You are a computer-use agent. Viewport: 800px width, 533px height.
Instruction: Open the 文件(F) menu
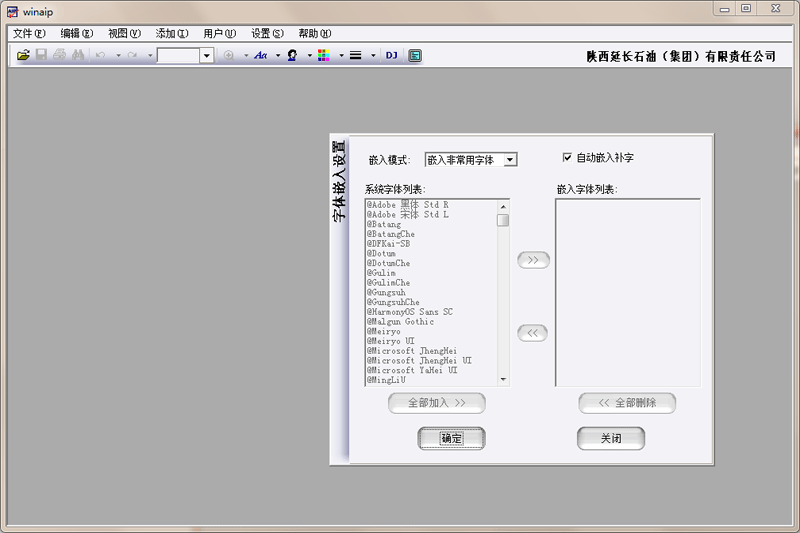tap(28, 33)
